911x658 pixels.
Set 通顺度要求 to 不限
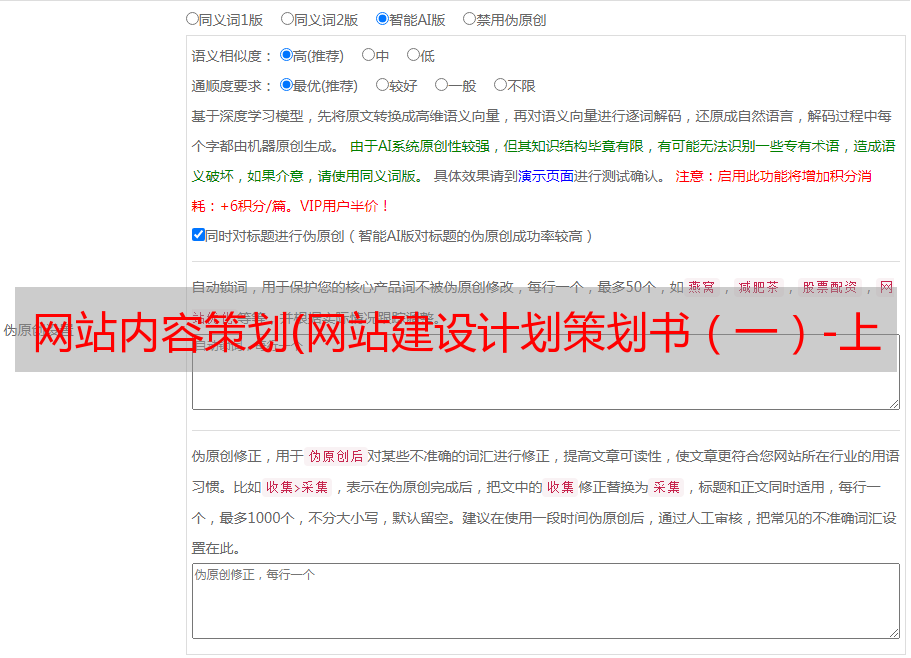500,85
